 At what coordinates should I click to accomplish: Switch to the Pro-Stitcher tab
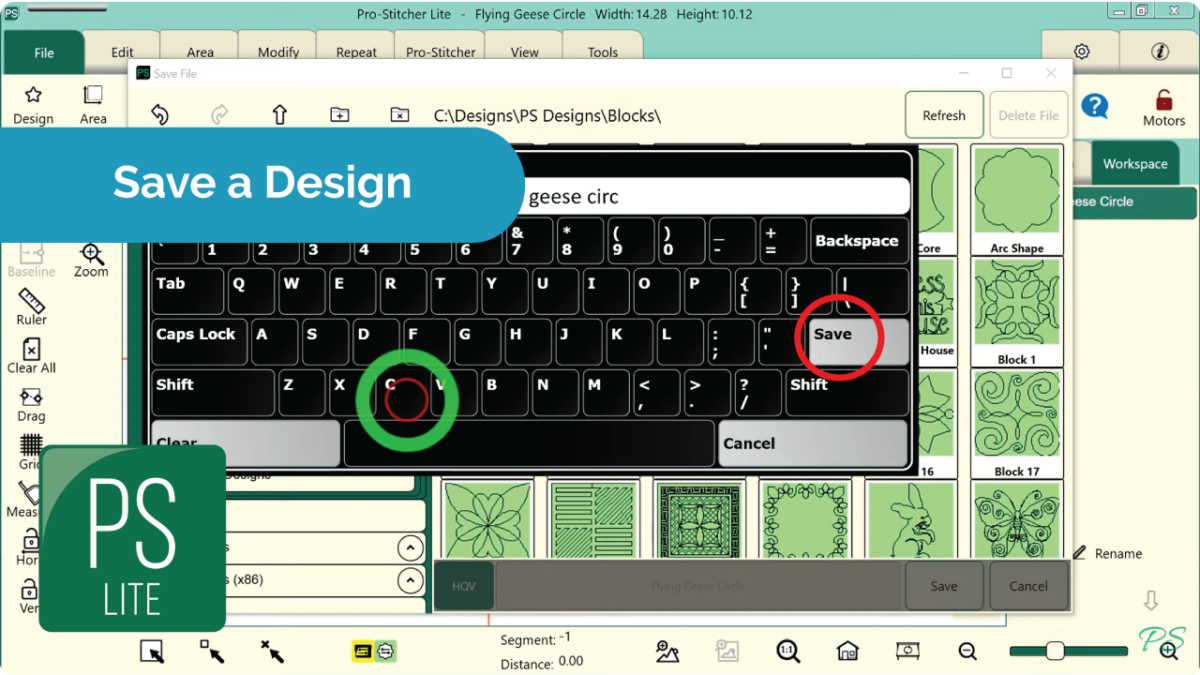441,52
